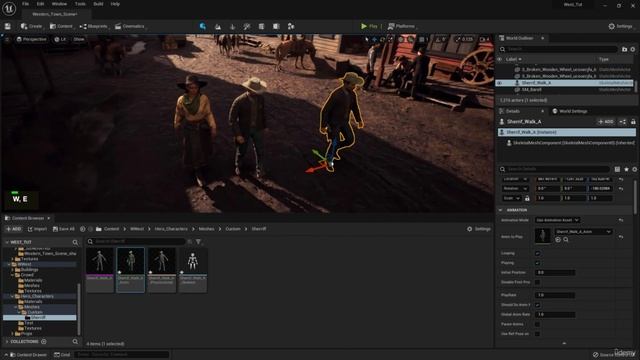This screenshot has height=360, width=640.
Task: Collapse the Animation section
Action: click(500, 210)
